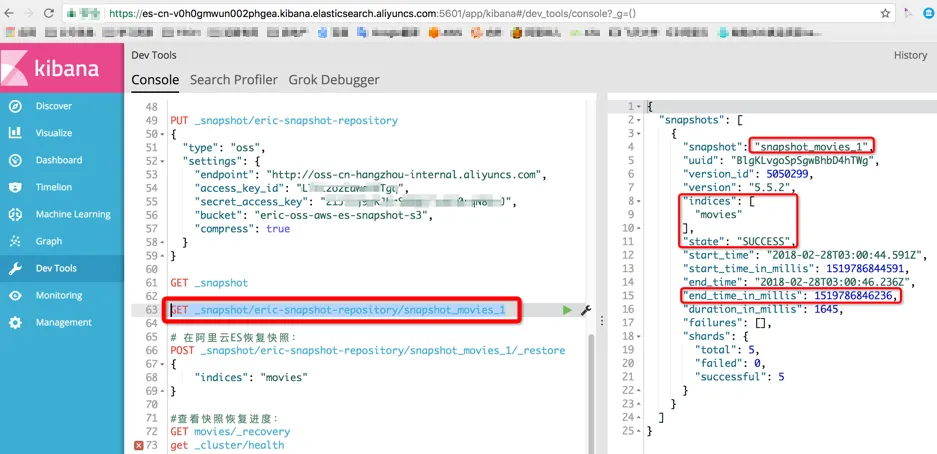
Task: Click the error marker on line 73
Action: [x=139, y=445]
